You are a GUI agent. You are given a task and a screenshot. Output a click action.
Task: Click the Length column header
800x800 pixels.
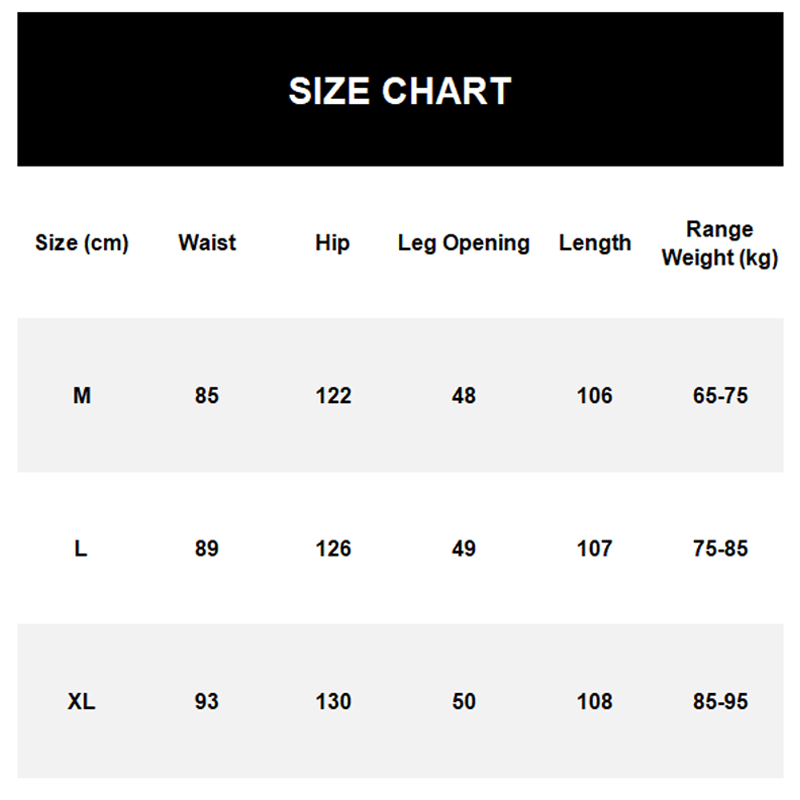(595, 243)
